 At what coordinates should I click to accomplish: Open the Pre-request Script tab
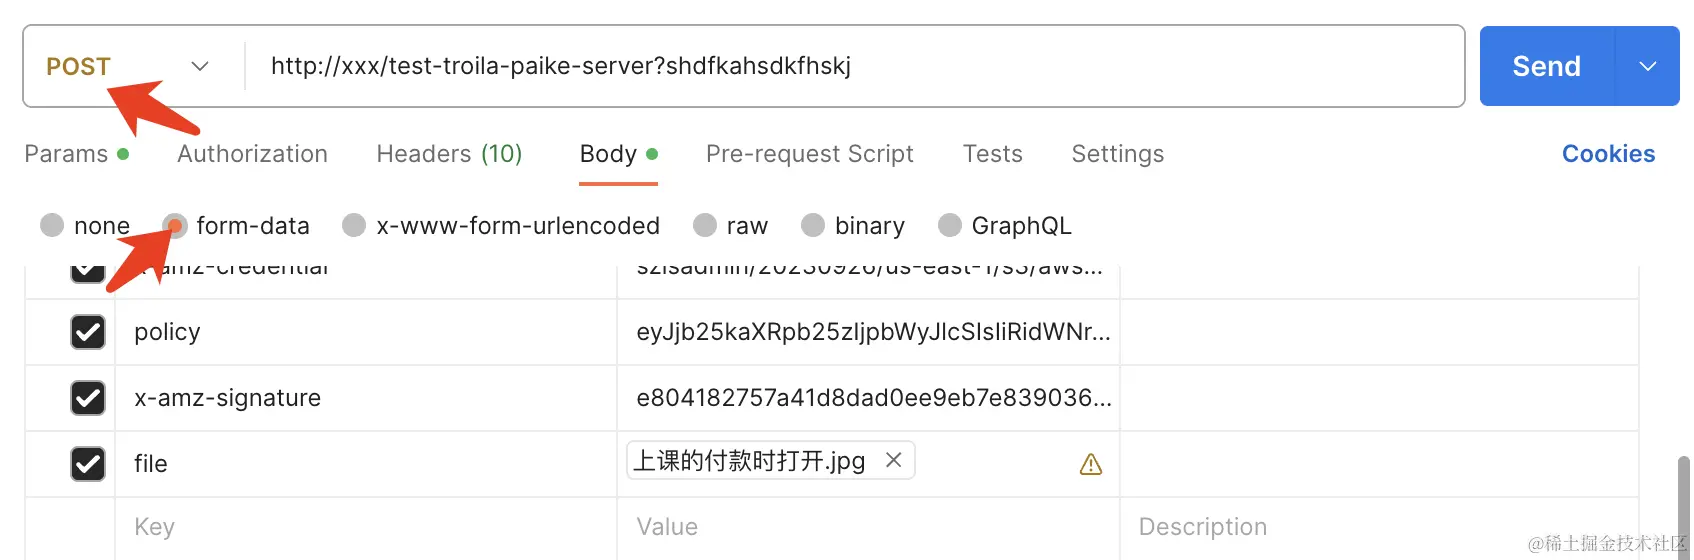(809, 154)
